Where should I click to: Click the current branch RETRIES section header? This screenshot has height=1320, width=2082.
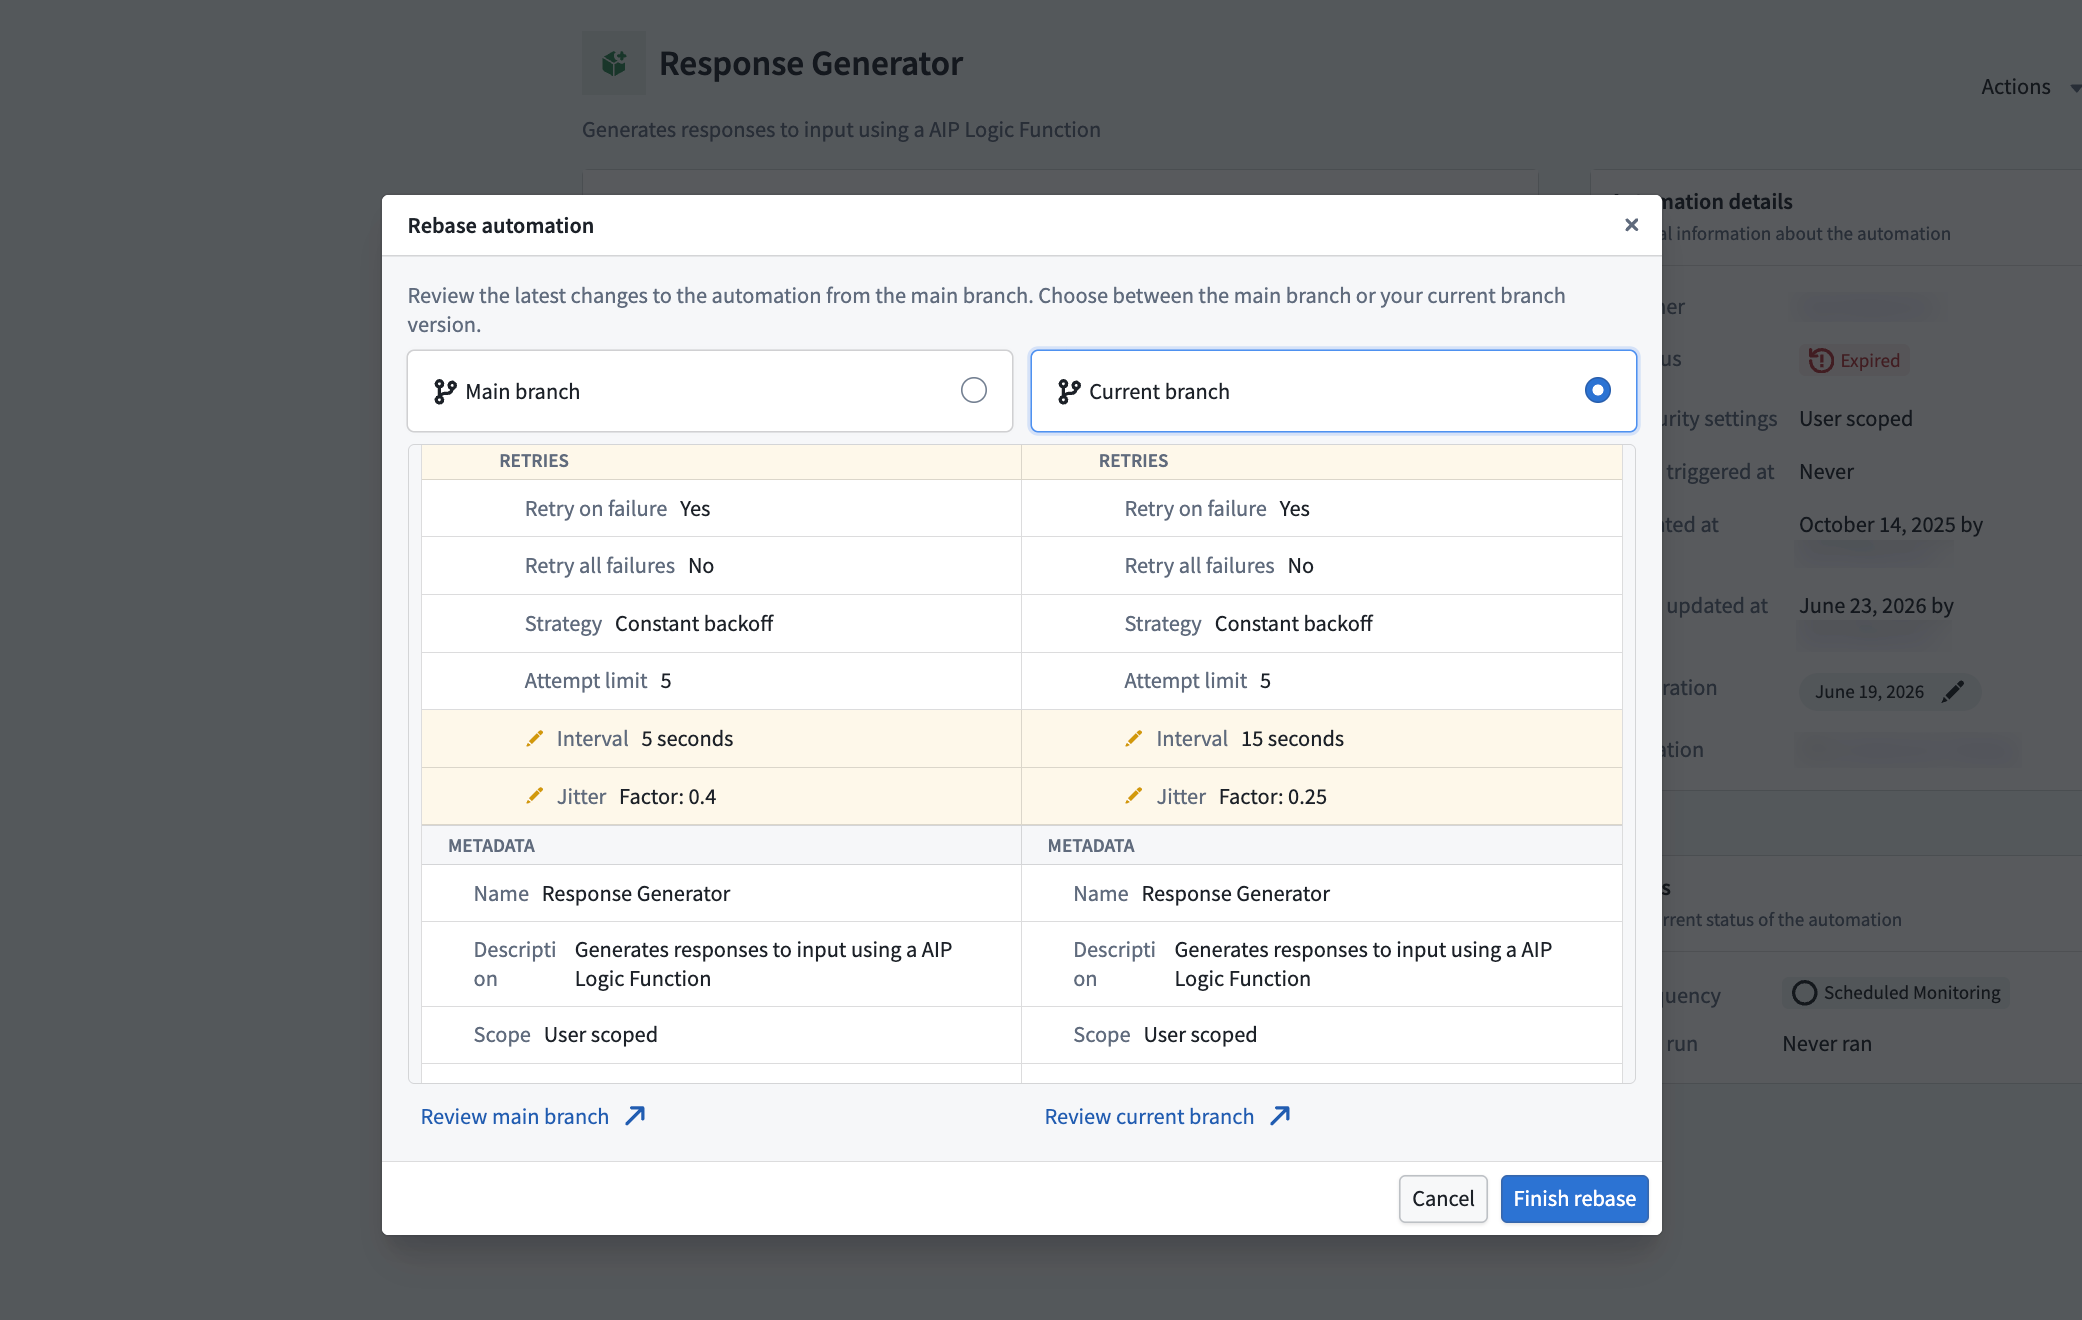pos(1321,461)
